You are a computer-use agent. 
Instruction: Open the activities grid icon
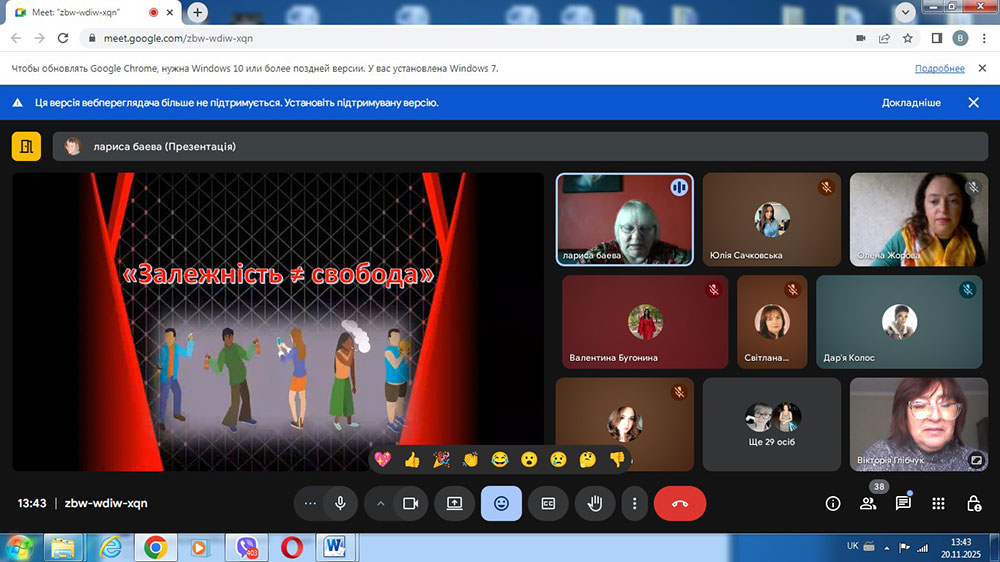coord(938,503)
